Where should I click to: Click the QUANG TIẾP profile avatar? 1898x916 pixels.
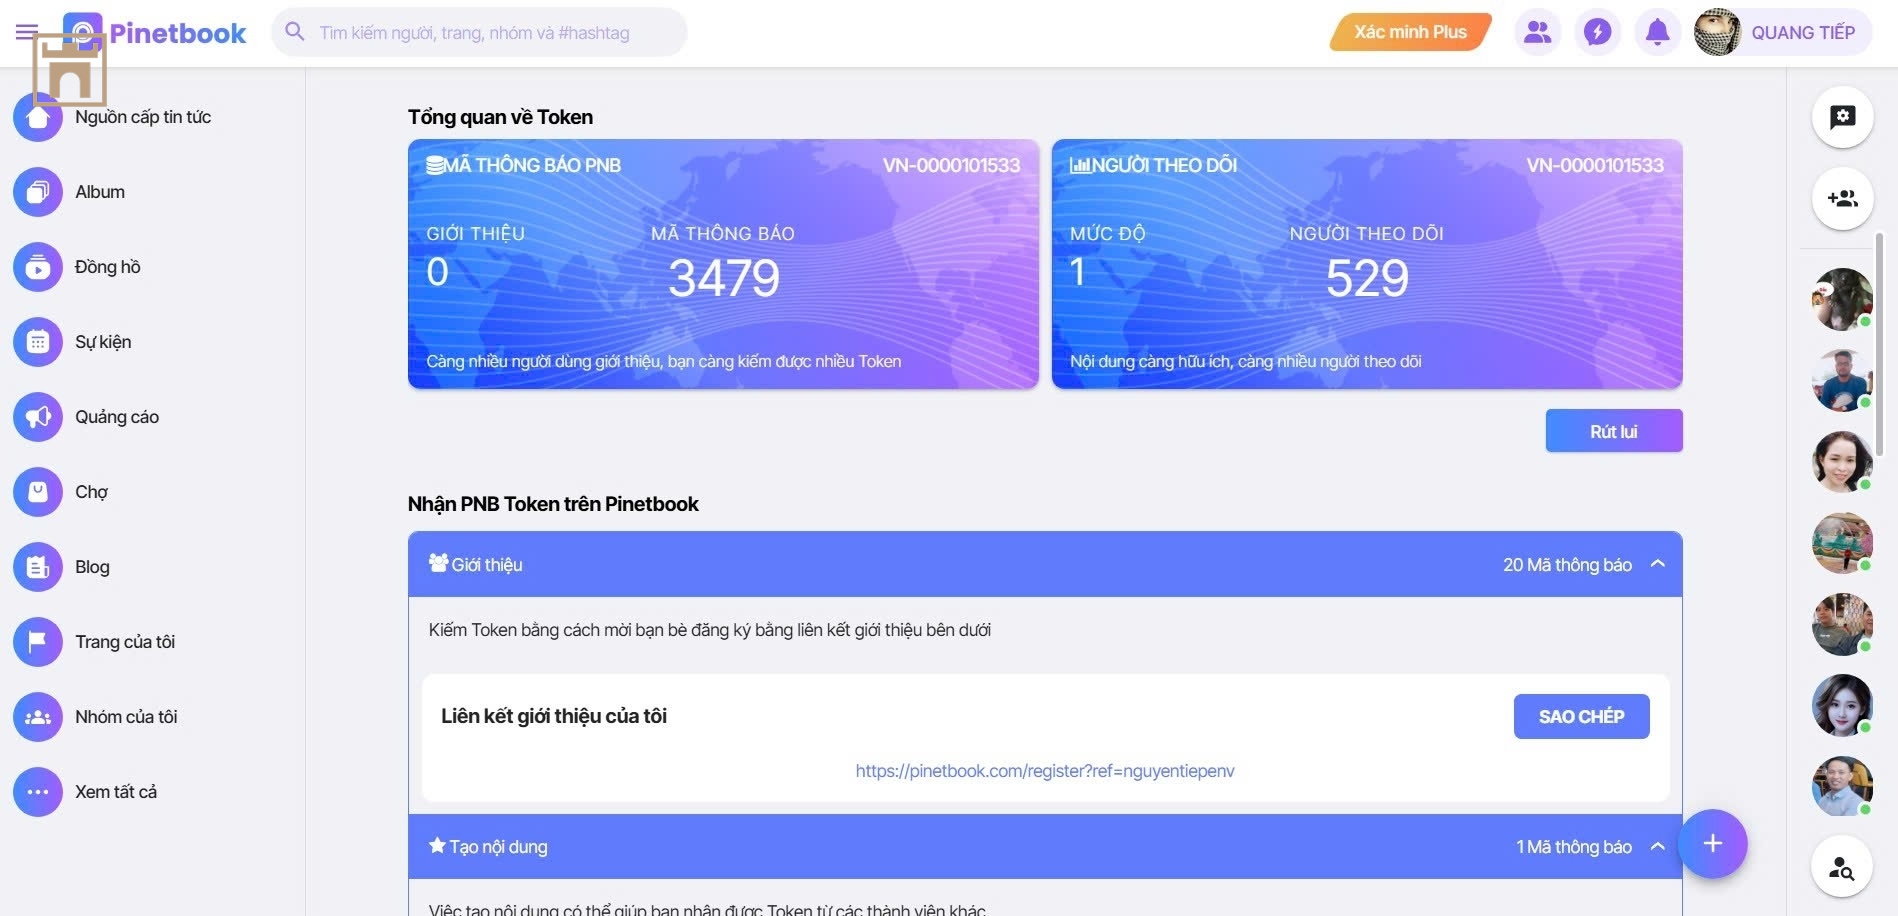(1717, 32)
